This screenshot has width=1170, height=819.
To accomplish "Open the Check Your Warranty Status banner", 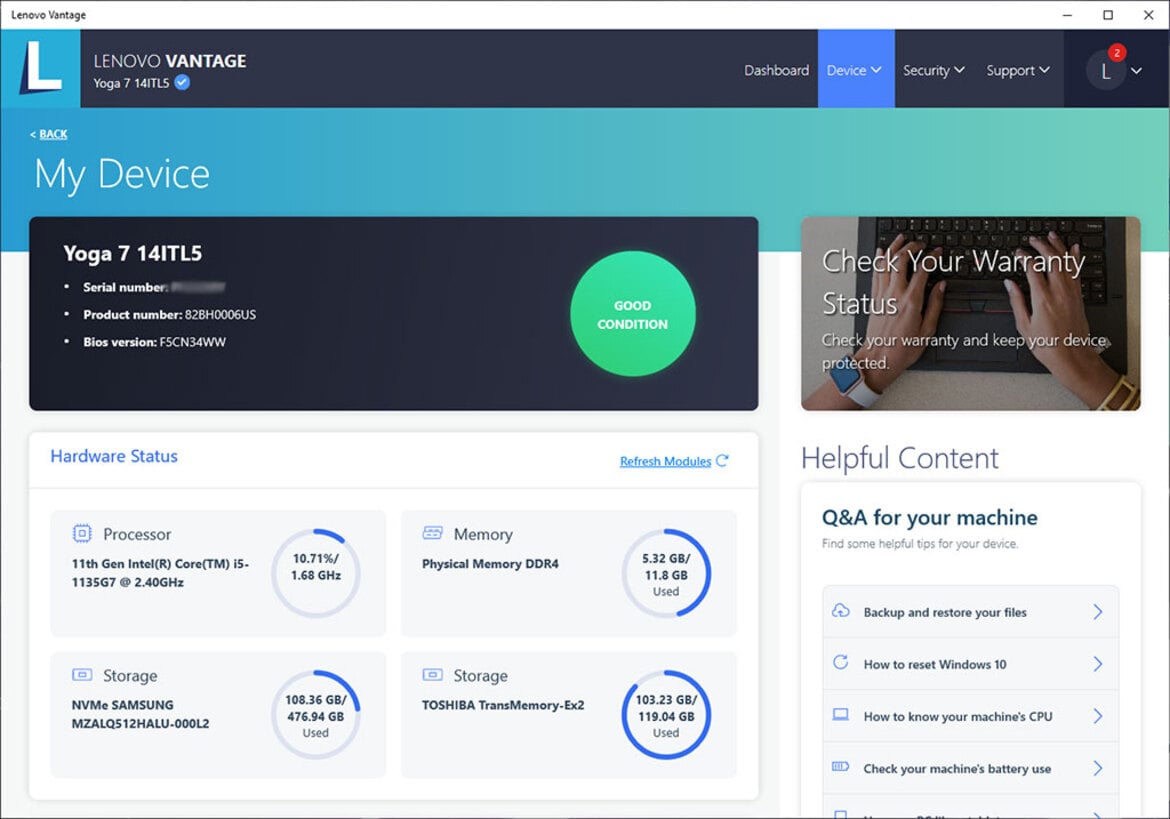I will [971, 313].
